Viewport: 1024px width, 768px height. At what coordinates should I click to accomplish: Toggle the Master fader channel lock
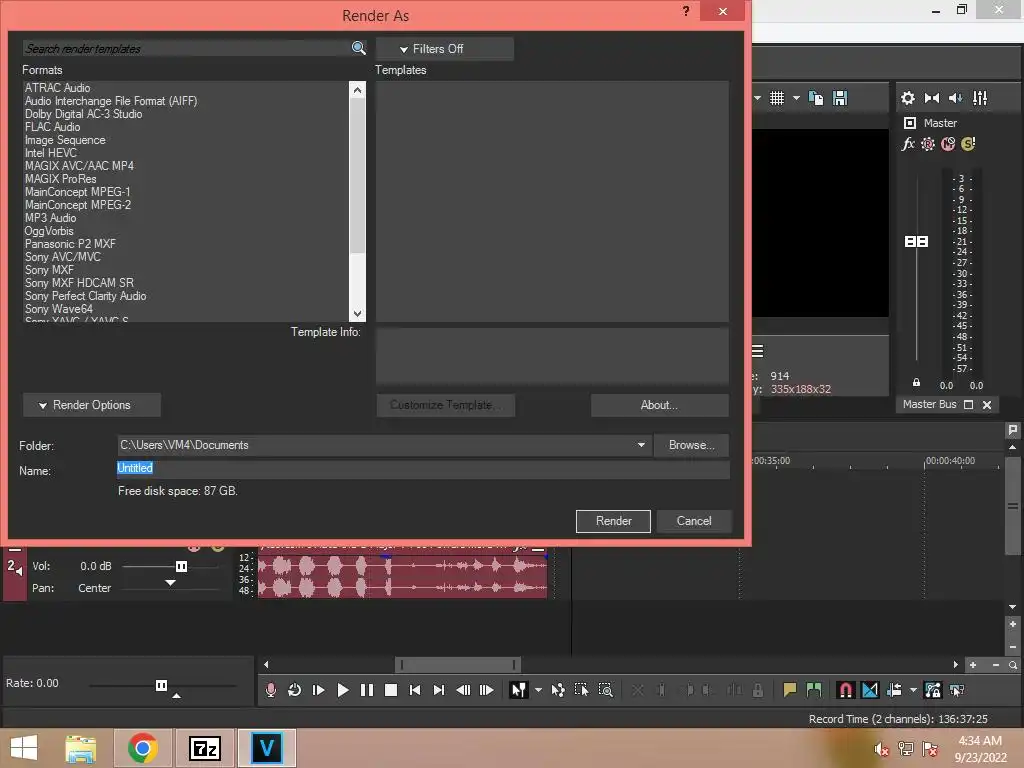tap(916, 383)
